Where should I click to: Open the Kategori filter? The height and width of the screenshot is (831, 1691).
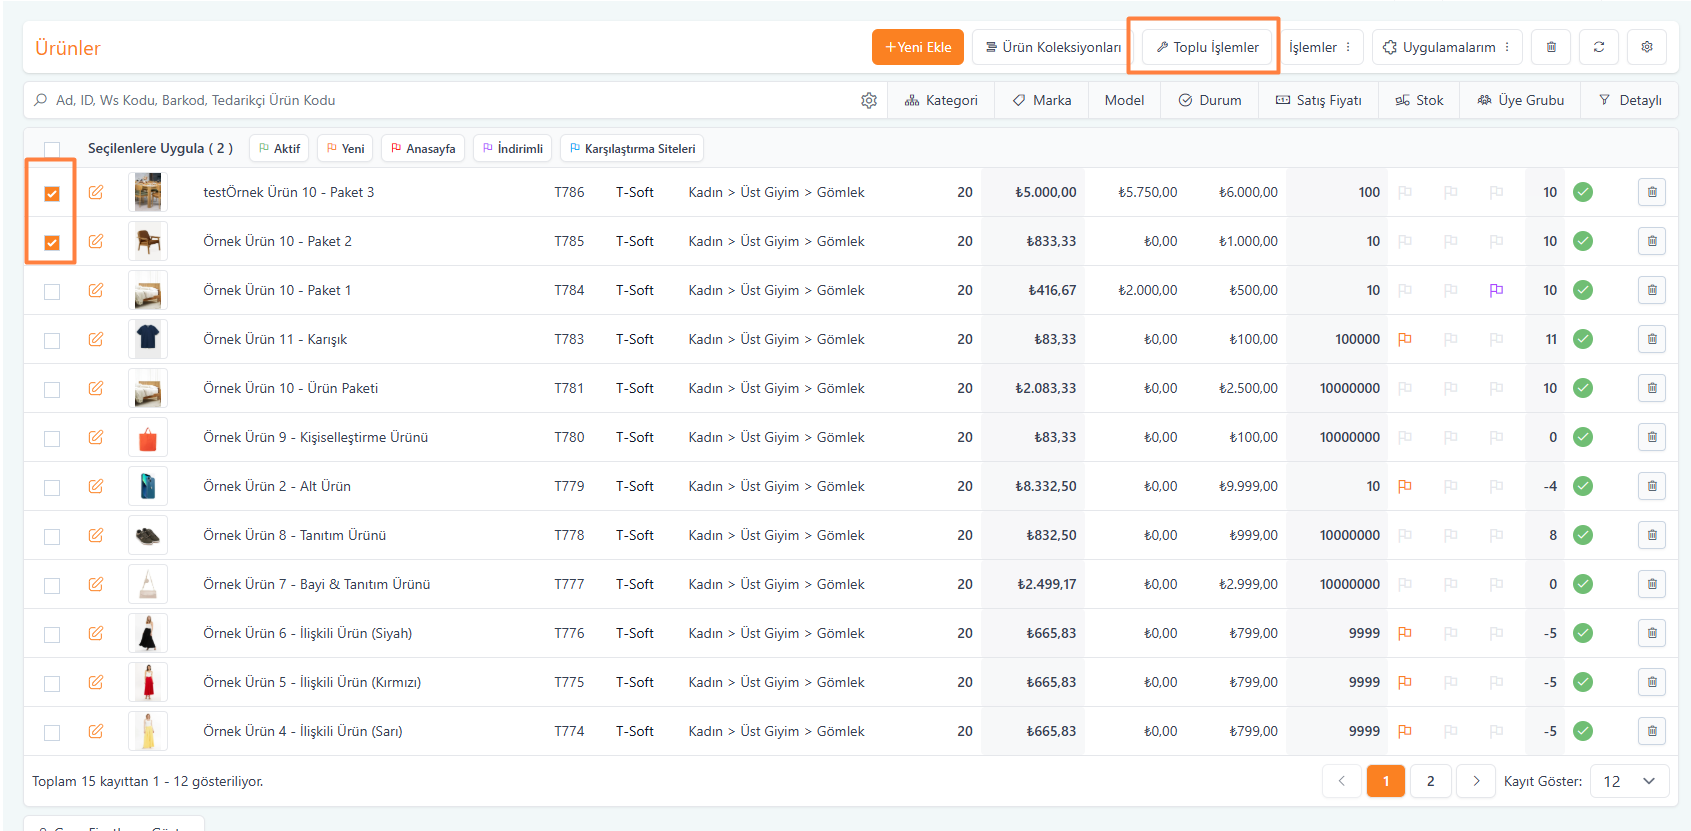coord(941,100)
